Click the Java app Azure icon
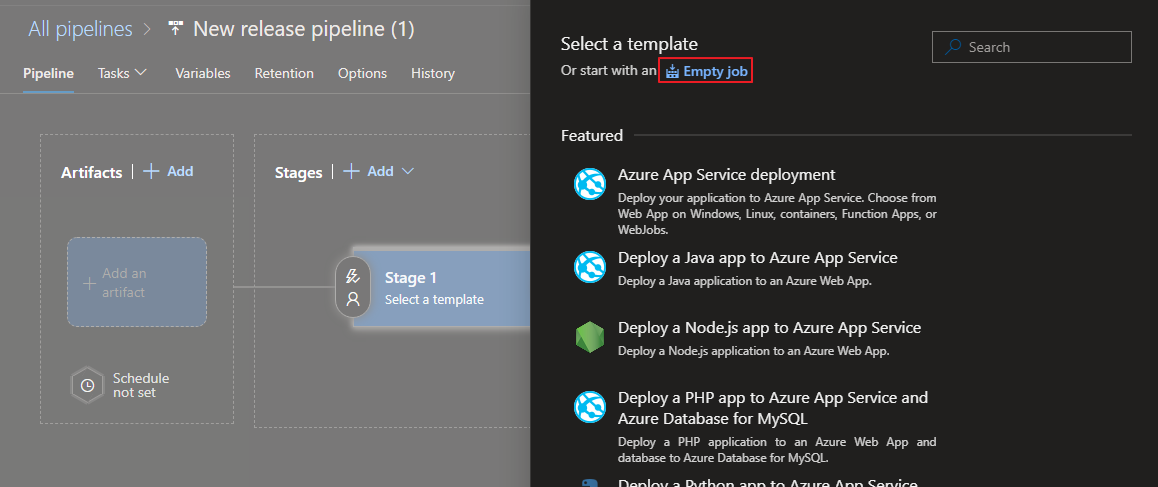This screenshot has height=487, width=1158. 590,267
